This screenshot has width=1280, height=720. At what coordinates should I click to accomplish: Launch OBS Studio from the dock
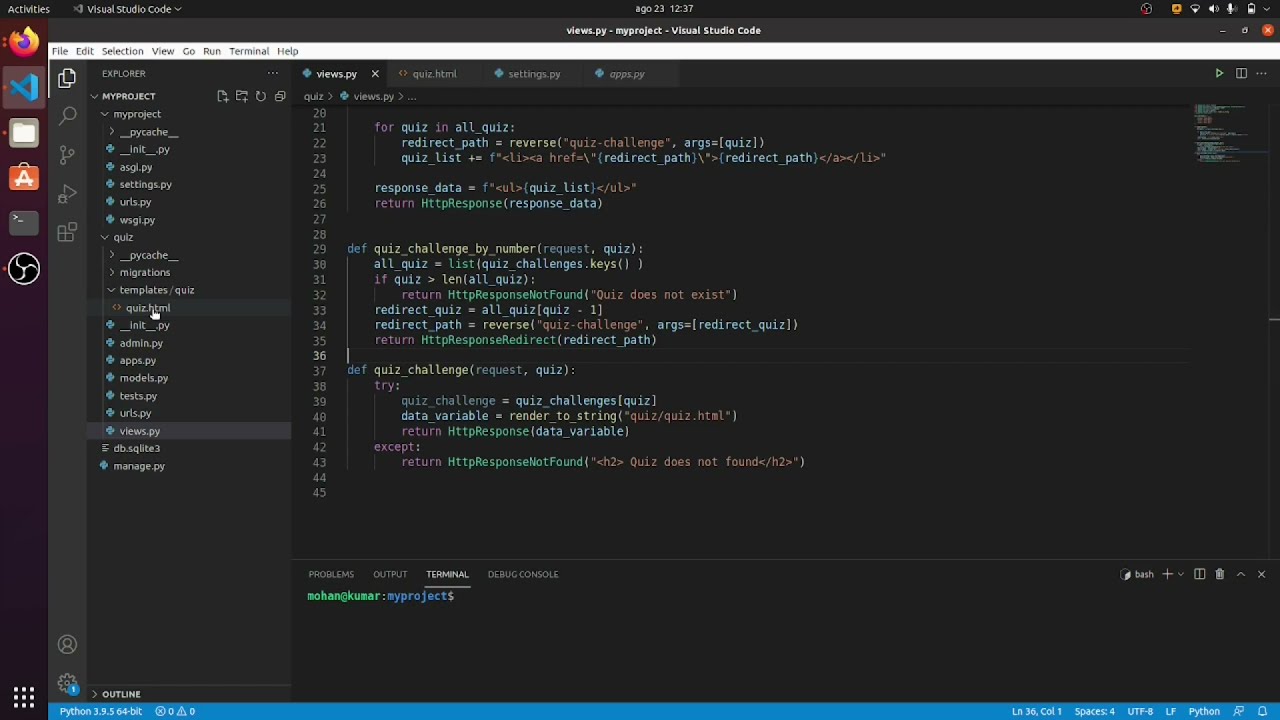[x=24, y=268]
